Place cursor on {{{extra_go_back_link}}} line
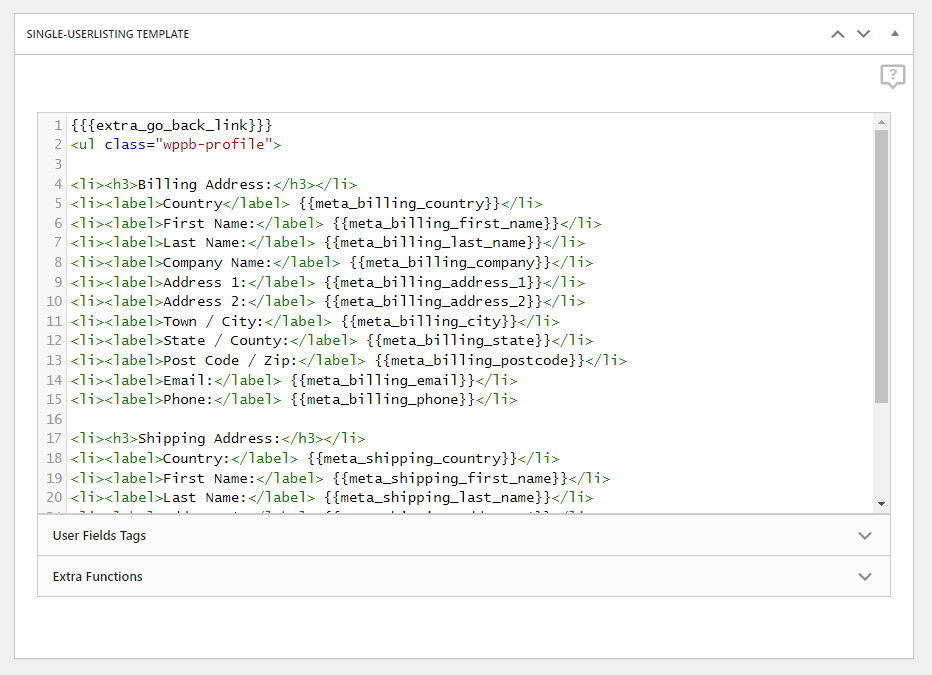Image resolution: width=932 pixels, height=675 pixels. 171,125
